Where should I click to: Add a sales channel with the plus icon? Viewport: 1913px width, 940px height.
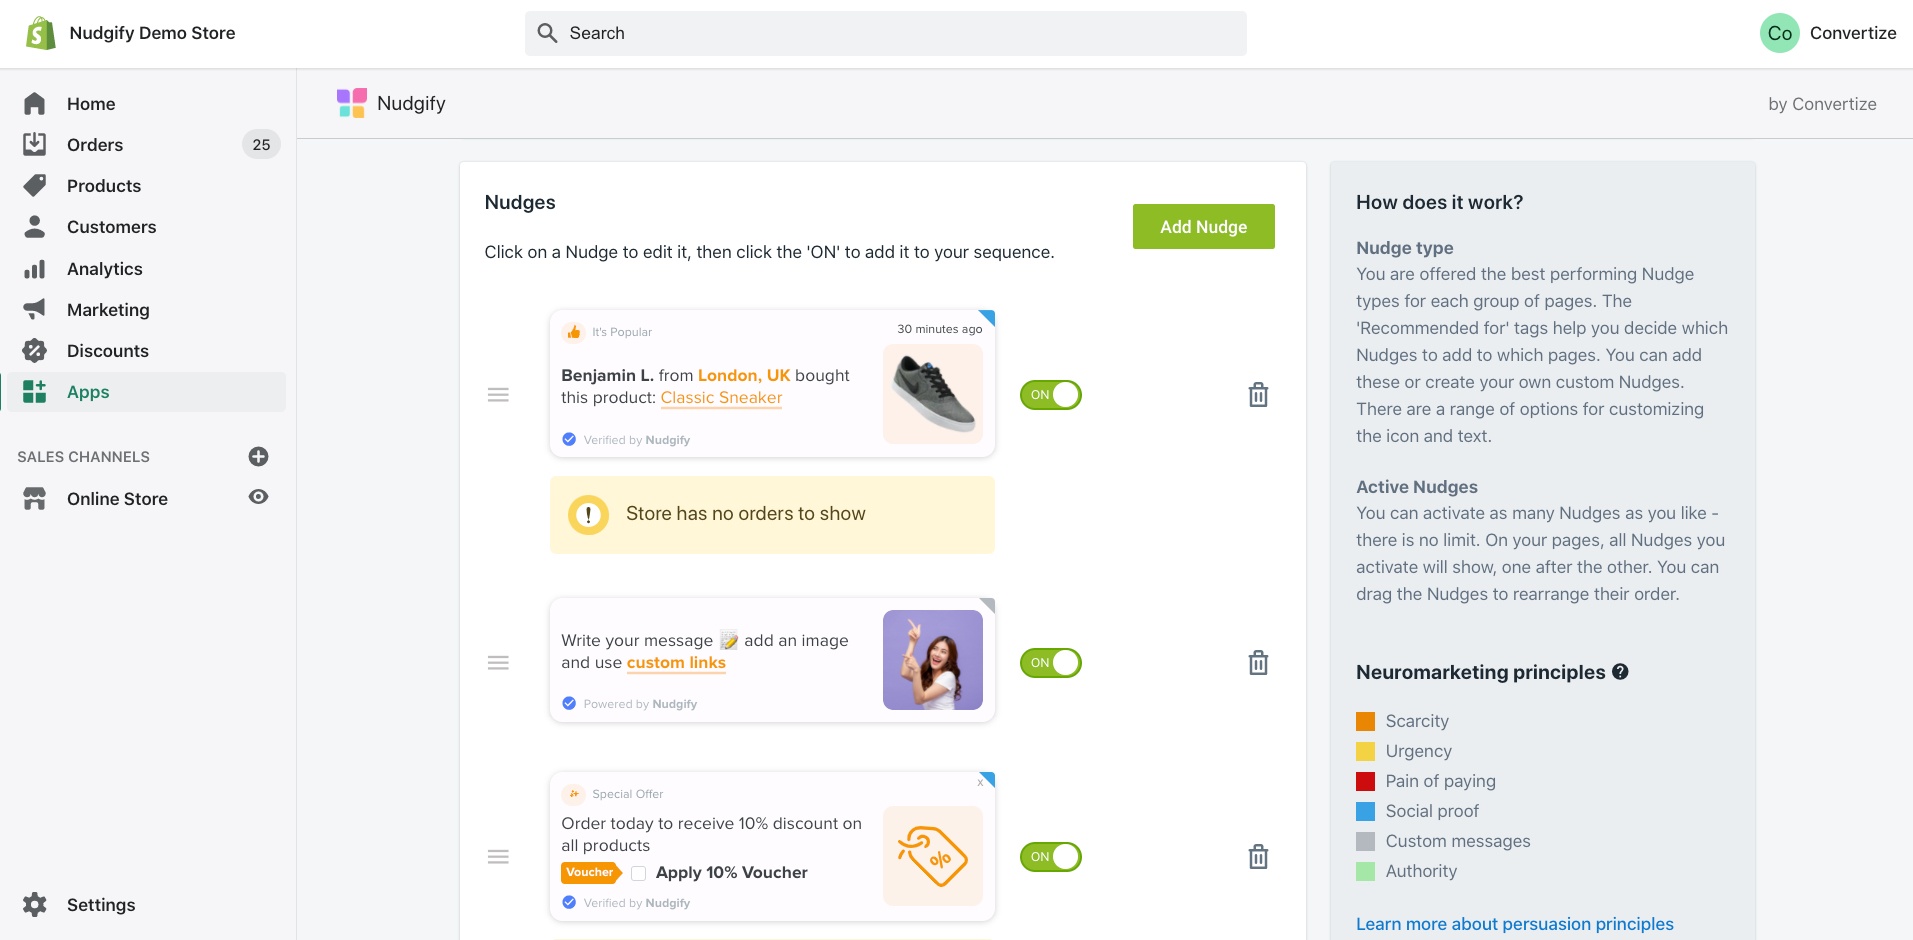pyautogui.click(x=258, y=456)
